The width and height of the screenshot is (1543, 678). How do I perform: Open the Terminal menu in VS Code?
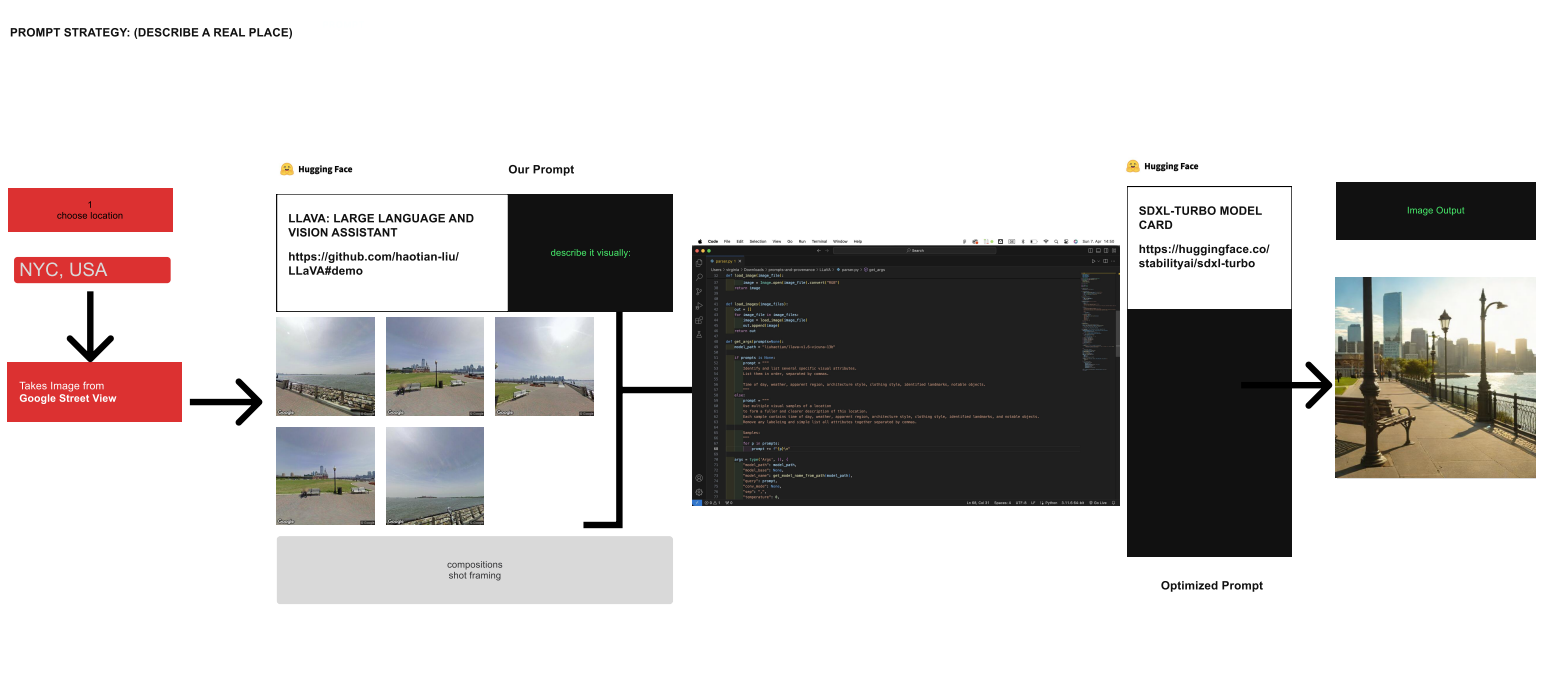tap(818, 241)
